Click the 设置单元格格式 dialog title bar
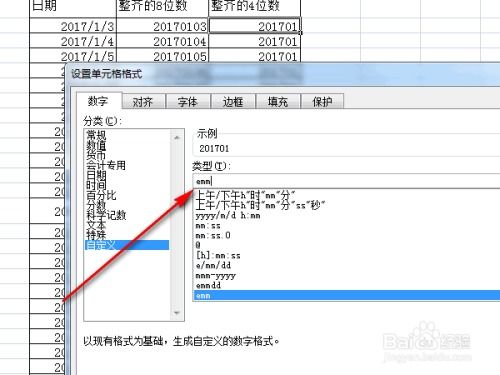Image resolution: width=500 pixels, height=375 pixels. 283,74
